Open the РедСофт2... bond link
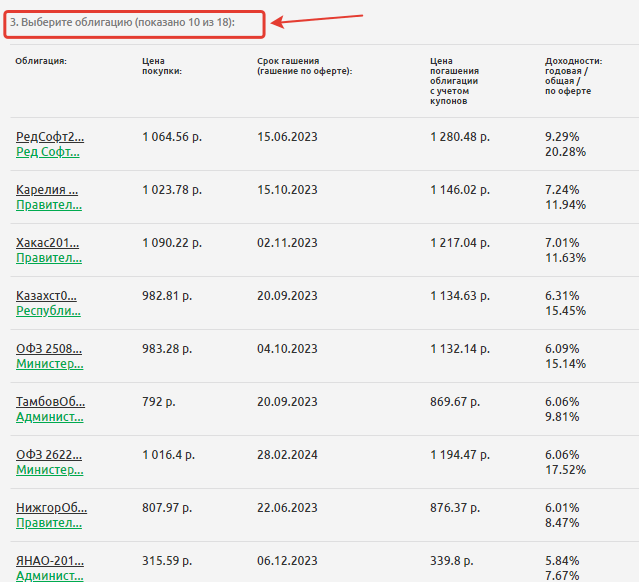 pyautogui.click(x=50, y=136)
